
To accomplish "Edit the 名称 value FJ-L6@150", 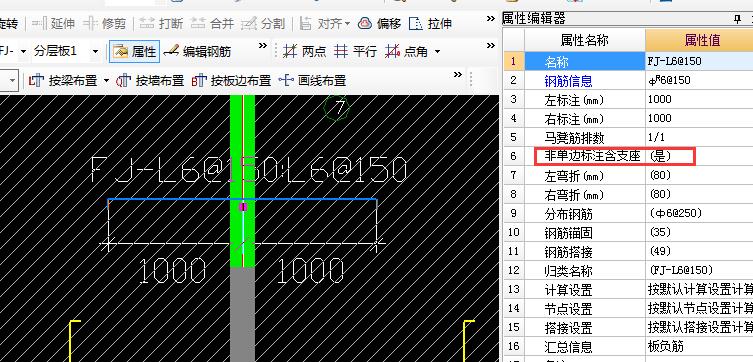I will pos(699,61).
